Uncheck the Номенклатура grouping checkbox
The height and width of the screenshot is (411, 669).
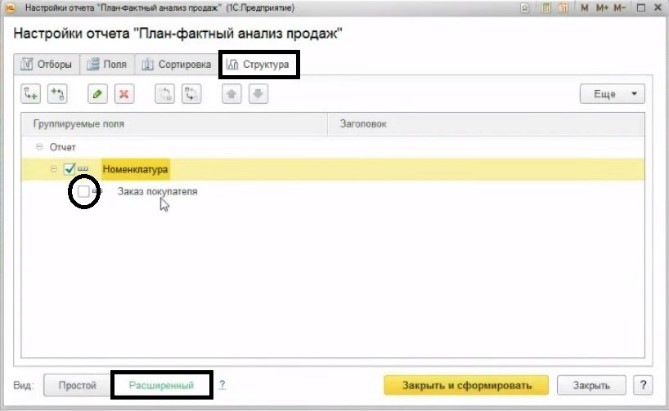[x=68, y=169]
